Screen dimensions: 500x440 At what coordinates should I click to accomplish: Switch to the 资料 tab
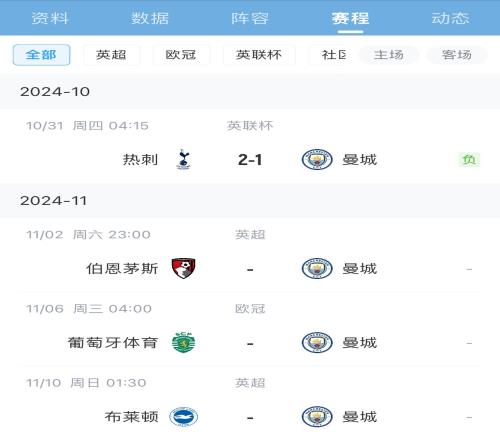[x=50, y=18]
